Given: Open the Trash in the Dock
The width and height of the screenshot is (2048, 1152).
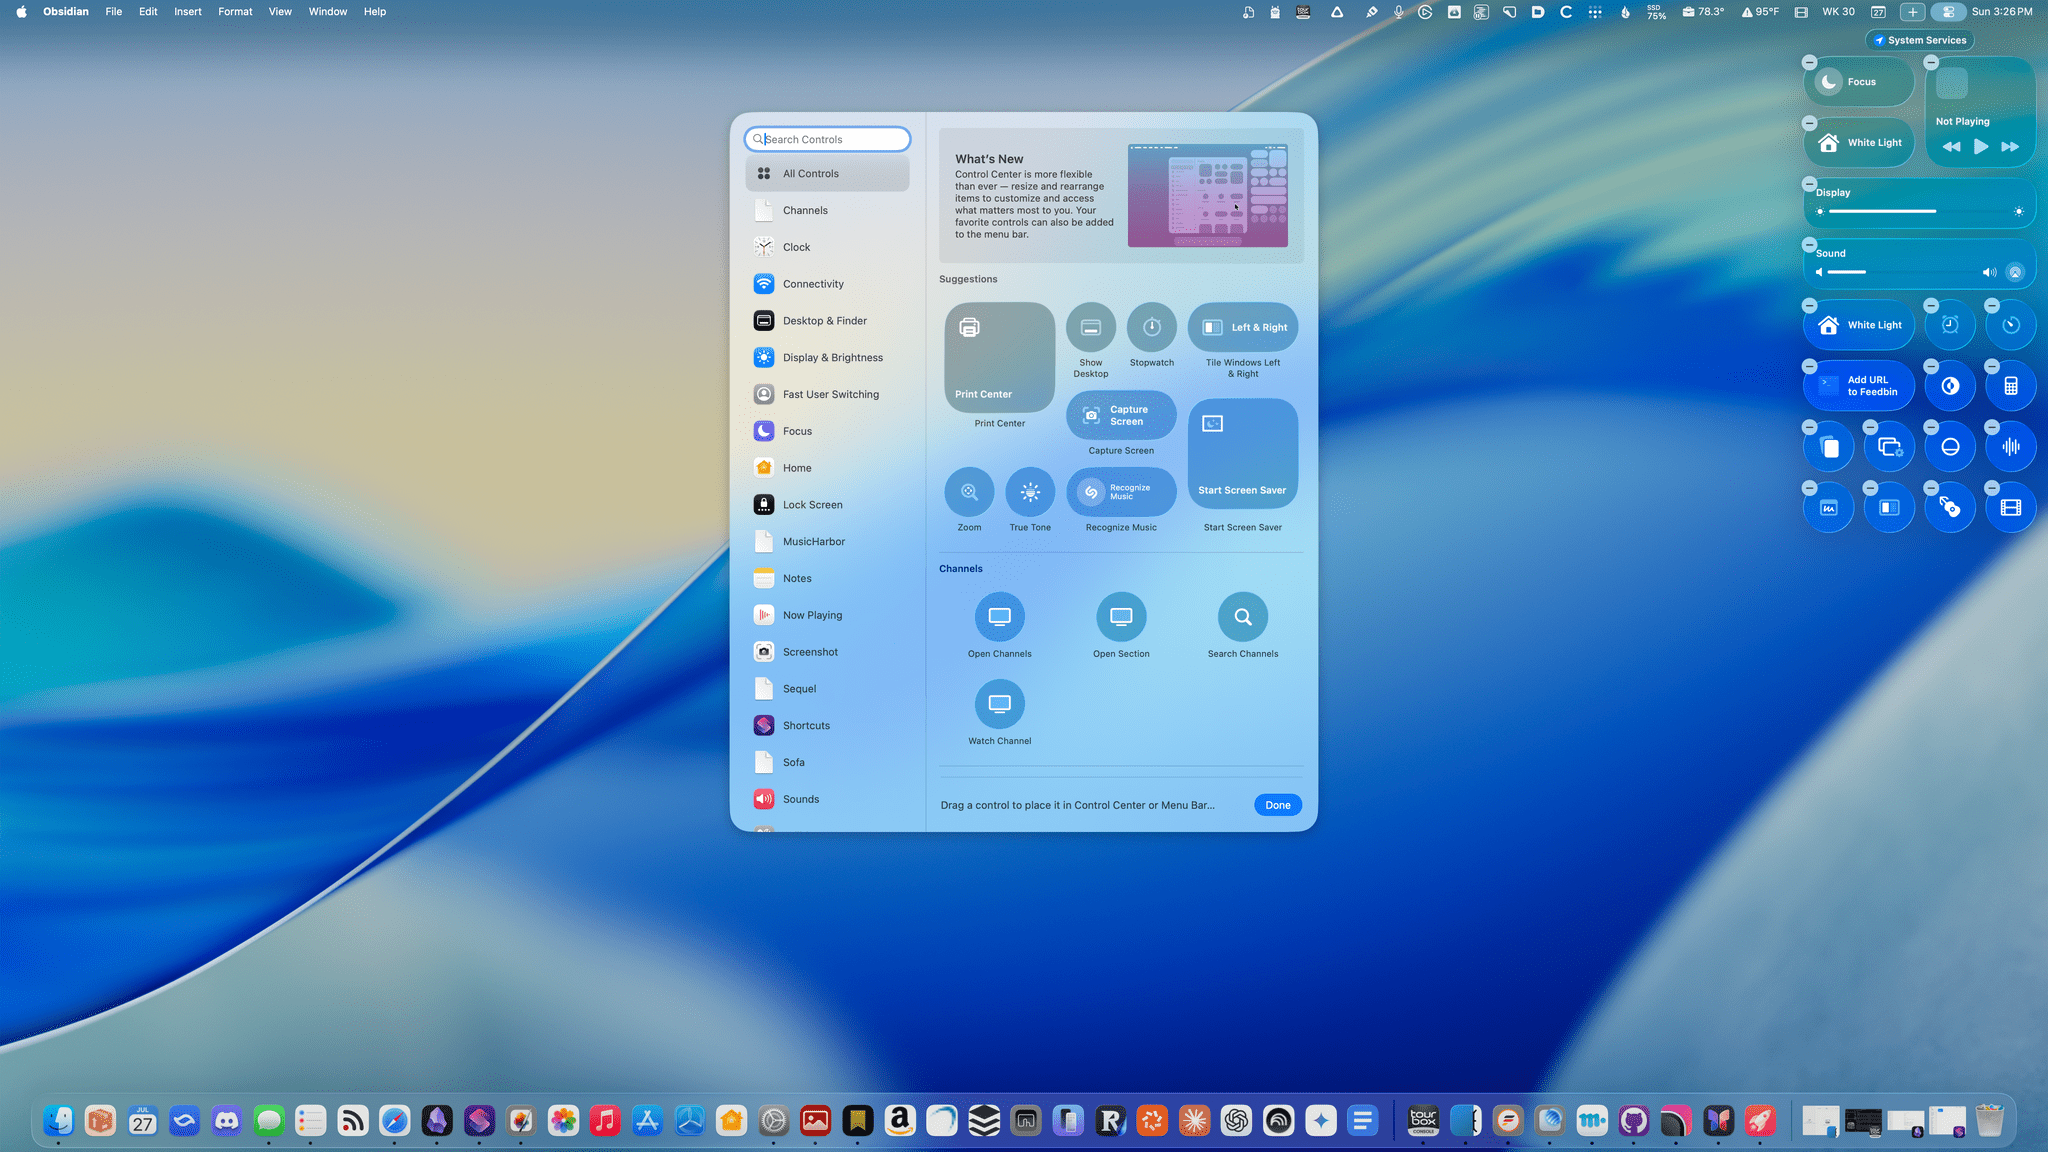Looking at the screenshot, I should point(1989,1121).
